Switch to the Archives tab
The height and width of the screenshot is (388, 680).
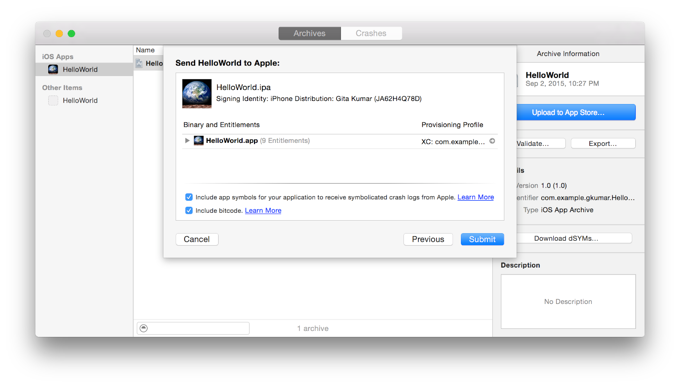click(310, 33)
